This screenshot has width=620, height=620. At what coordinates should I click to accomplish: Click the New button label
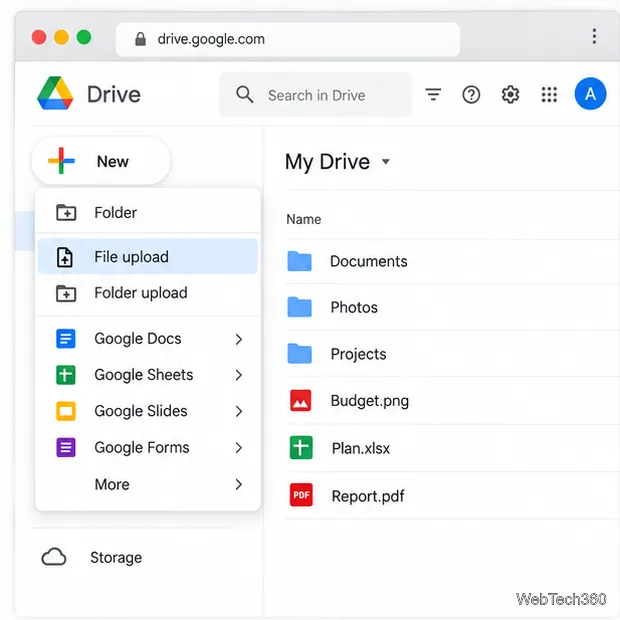coord(113,161)
